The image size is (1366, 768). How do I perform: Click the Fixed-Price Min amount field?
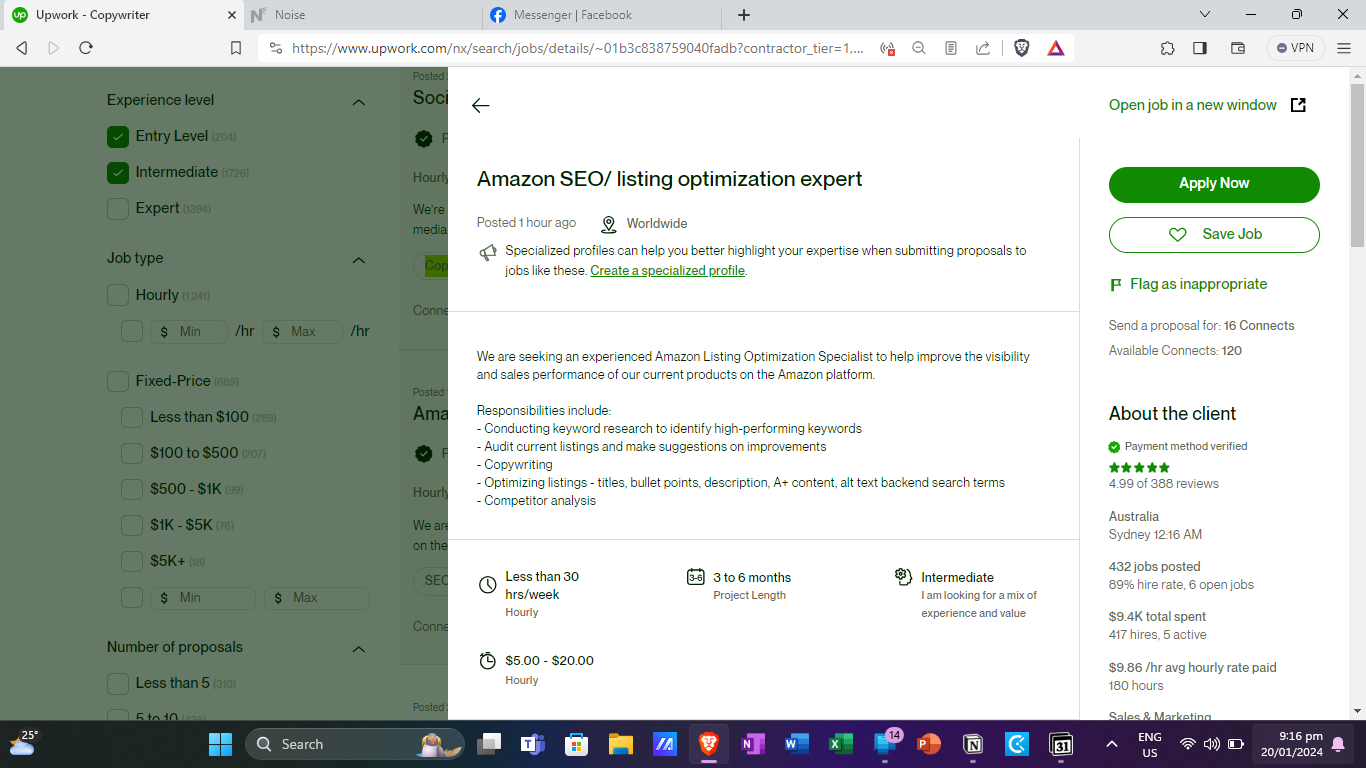point(203,598)
